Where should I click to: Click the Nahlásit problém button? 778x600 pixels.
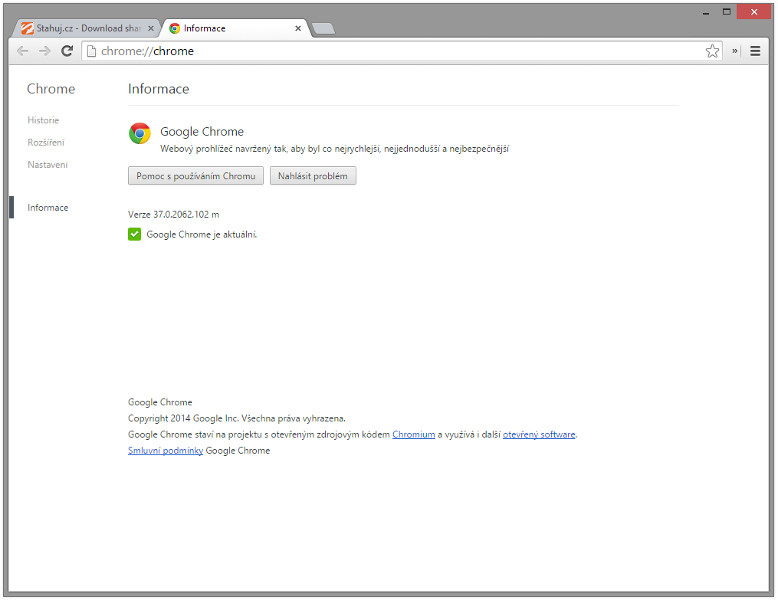[x=313, y=176]
